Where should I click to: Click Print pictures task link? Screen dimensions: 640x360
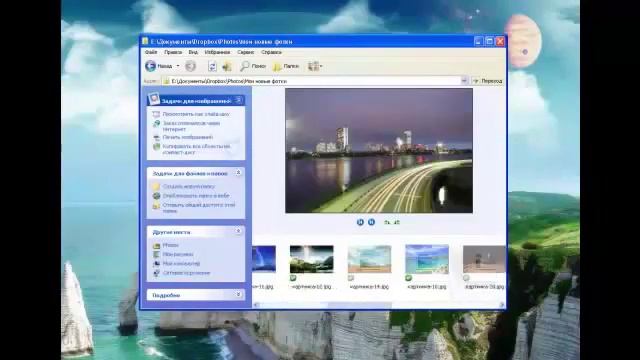click(188, 138)
